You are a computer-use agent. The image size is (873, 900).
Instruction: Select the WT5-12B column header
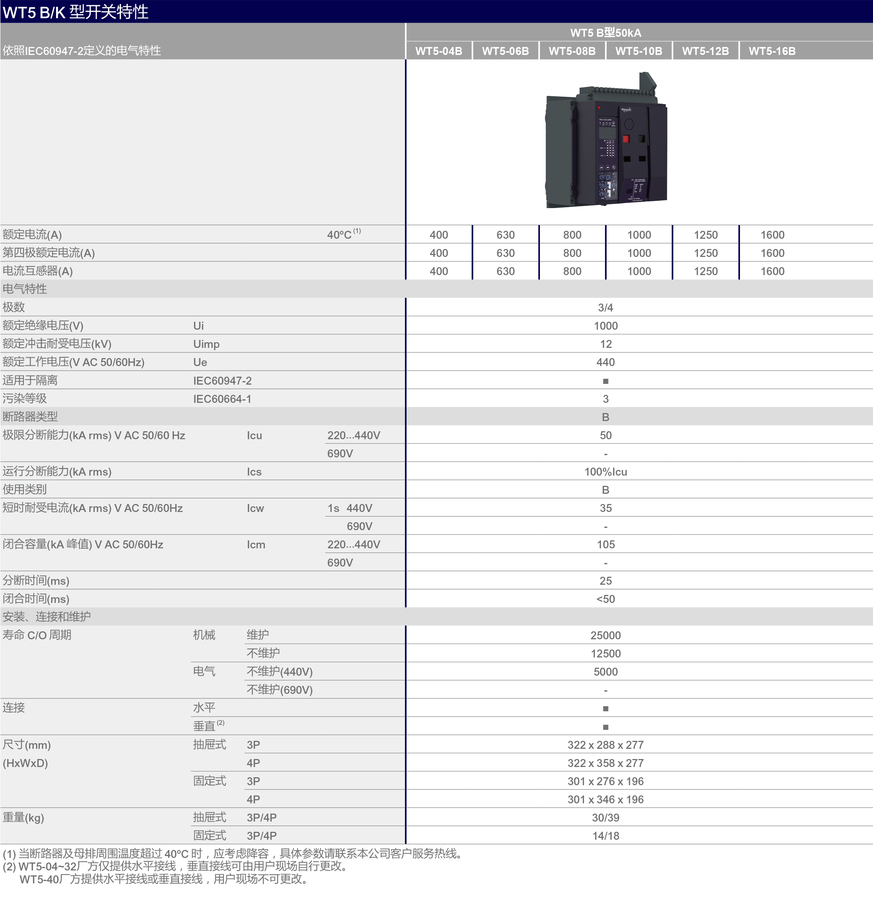pyautogui.click(x=705, y=51)
